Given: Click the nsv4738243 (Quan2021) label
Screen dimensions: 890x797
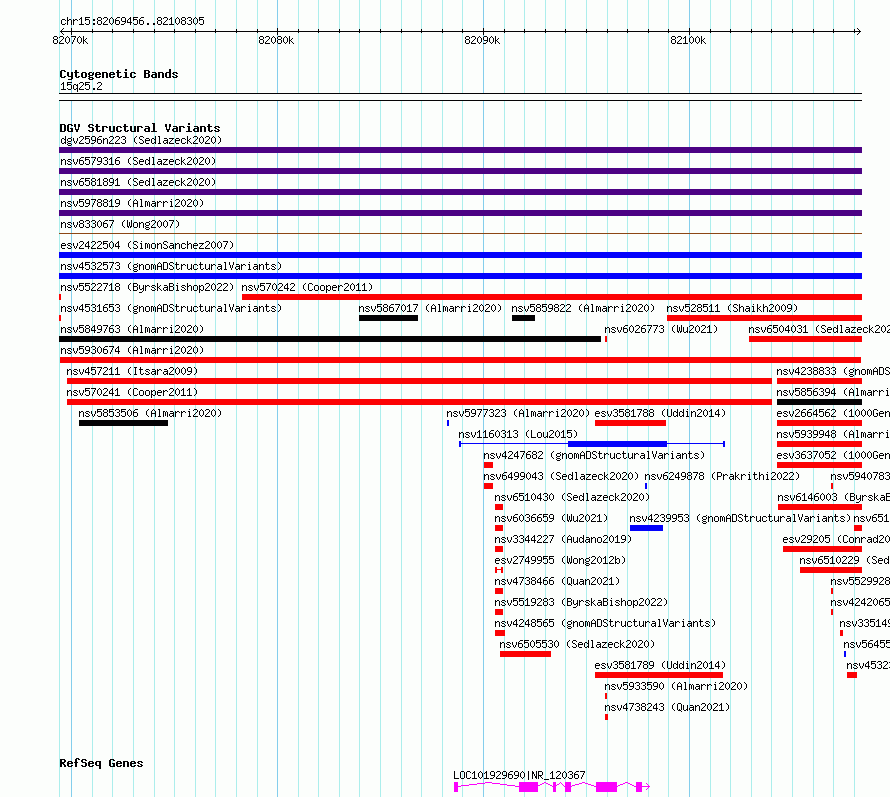Looking at the screenshot, I should 667,707.
